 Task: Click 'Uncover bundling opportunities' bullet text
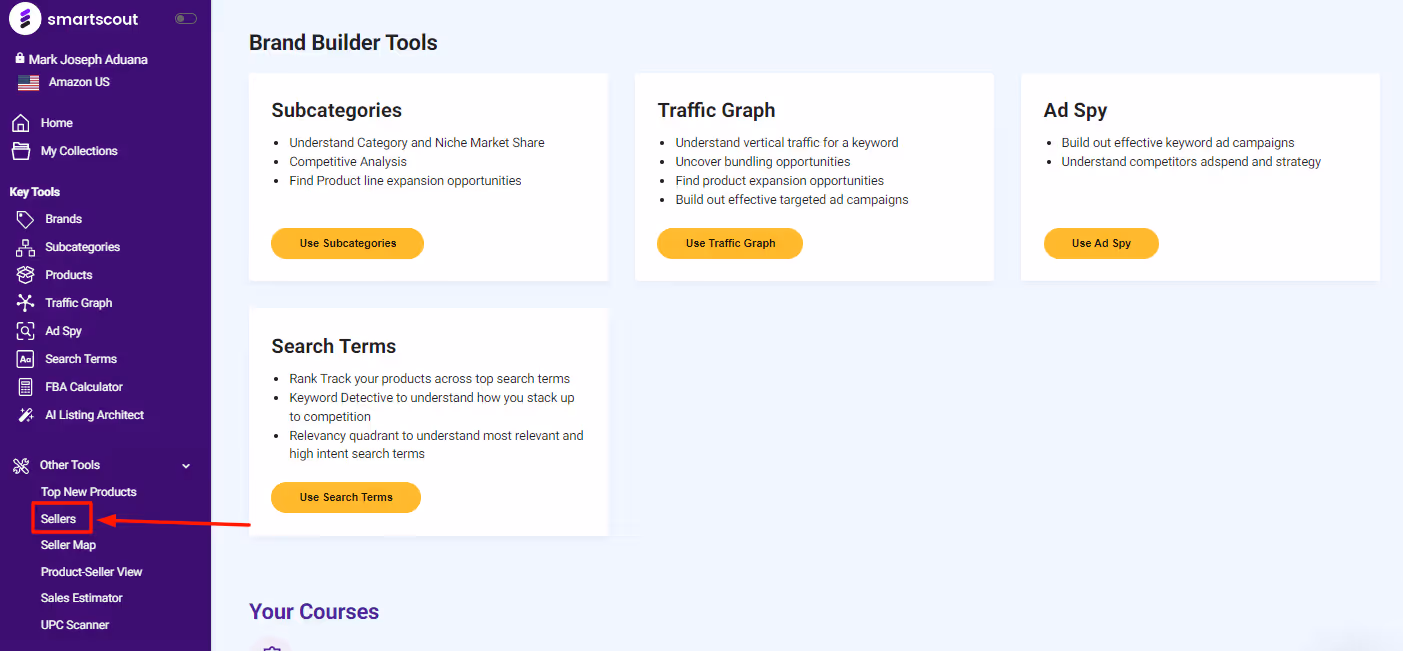[763, 161]
